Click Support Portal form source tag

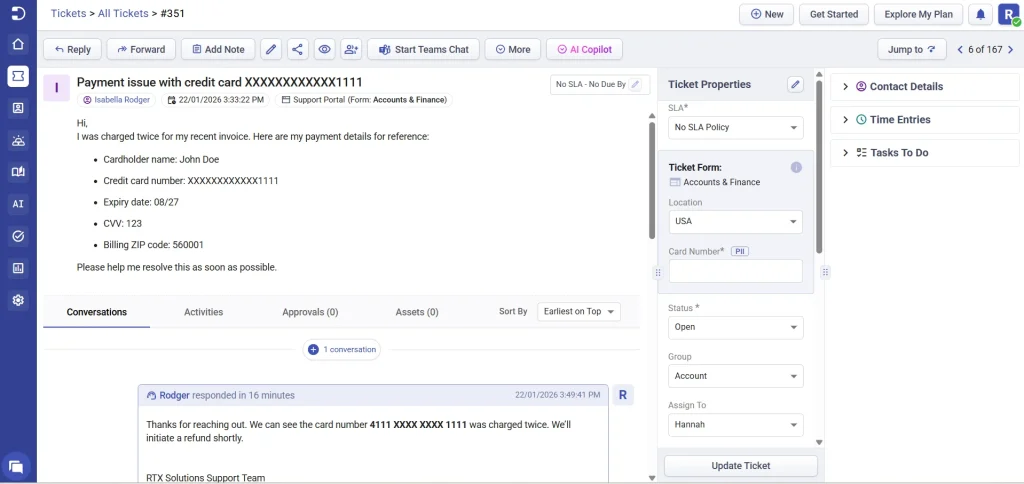(x=364, y=100)
